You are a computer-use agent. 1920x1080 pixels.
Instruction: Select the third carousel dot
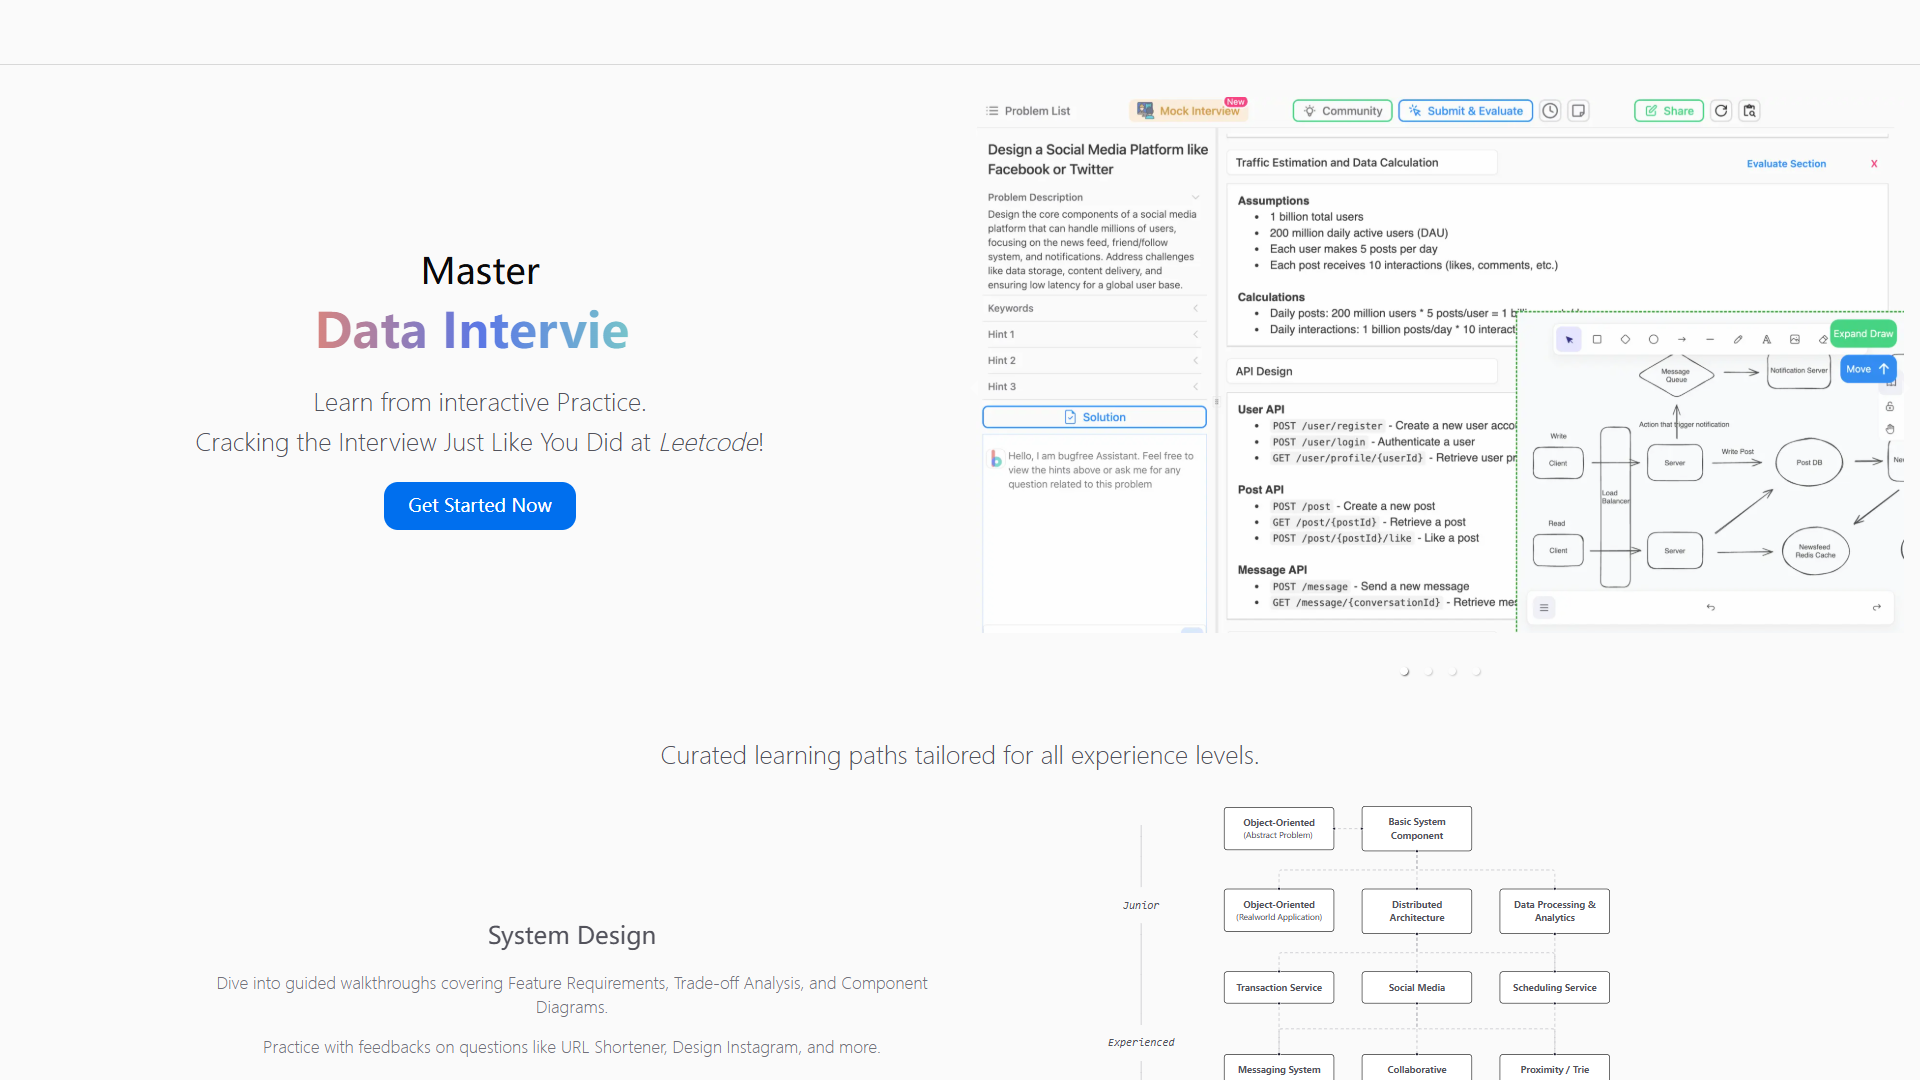pyautogui.click(x=1453, y=672)
